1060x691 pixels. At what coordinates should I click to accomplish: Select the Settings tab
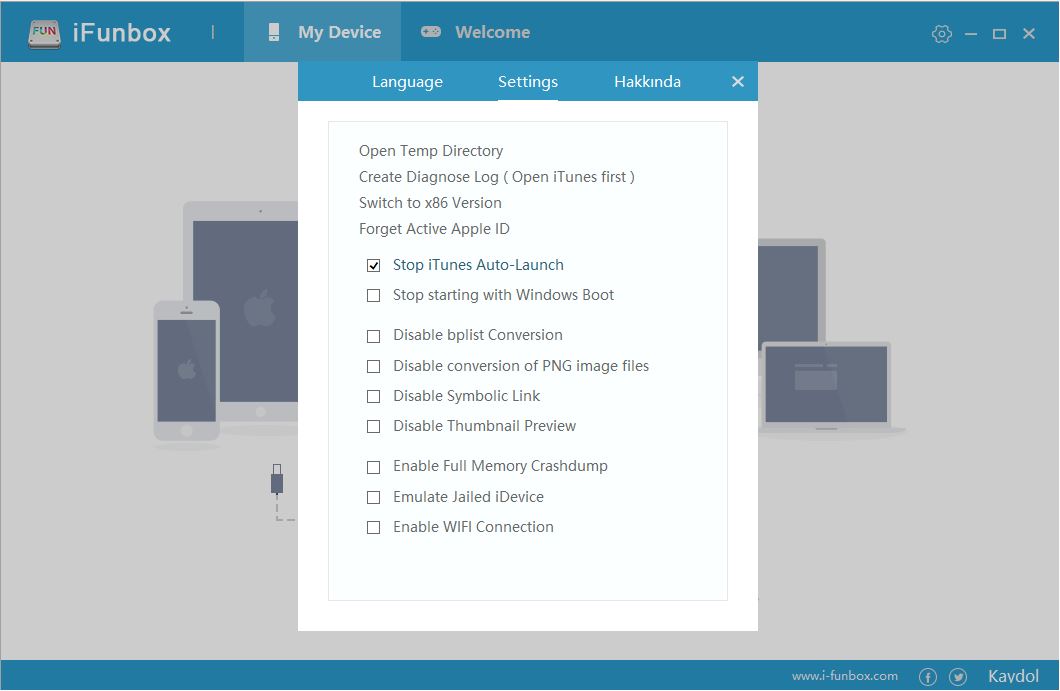click(x=528, y=82)
